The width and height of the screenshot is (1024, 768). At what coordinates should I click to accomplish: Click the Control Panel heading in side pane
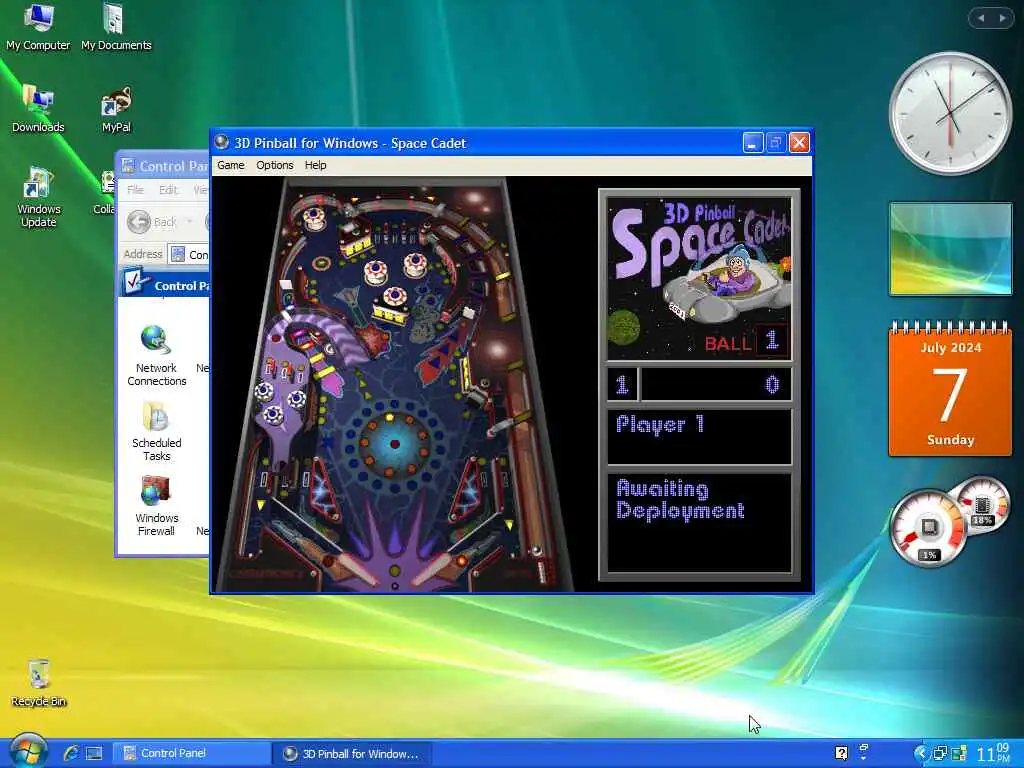pyautogui.click(x=182, y=286)
